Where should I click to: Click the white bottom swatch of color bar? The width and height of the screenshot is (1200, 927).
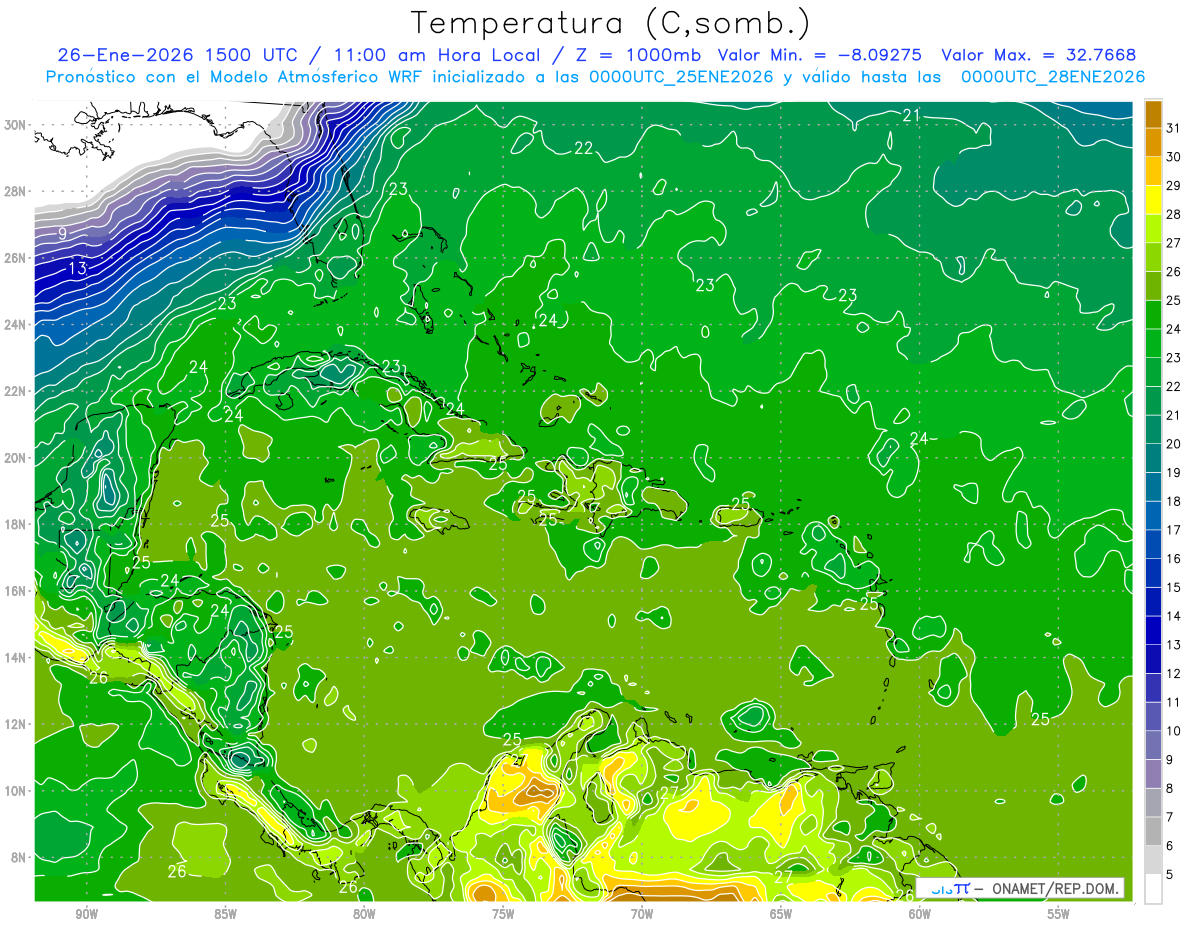1153,889
